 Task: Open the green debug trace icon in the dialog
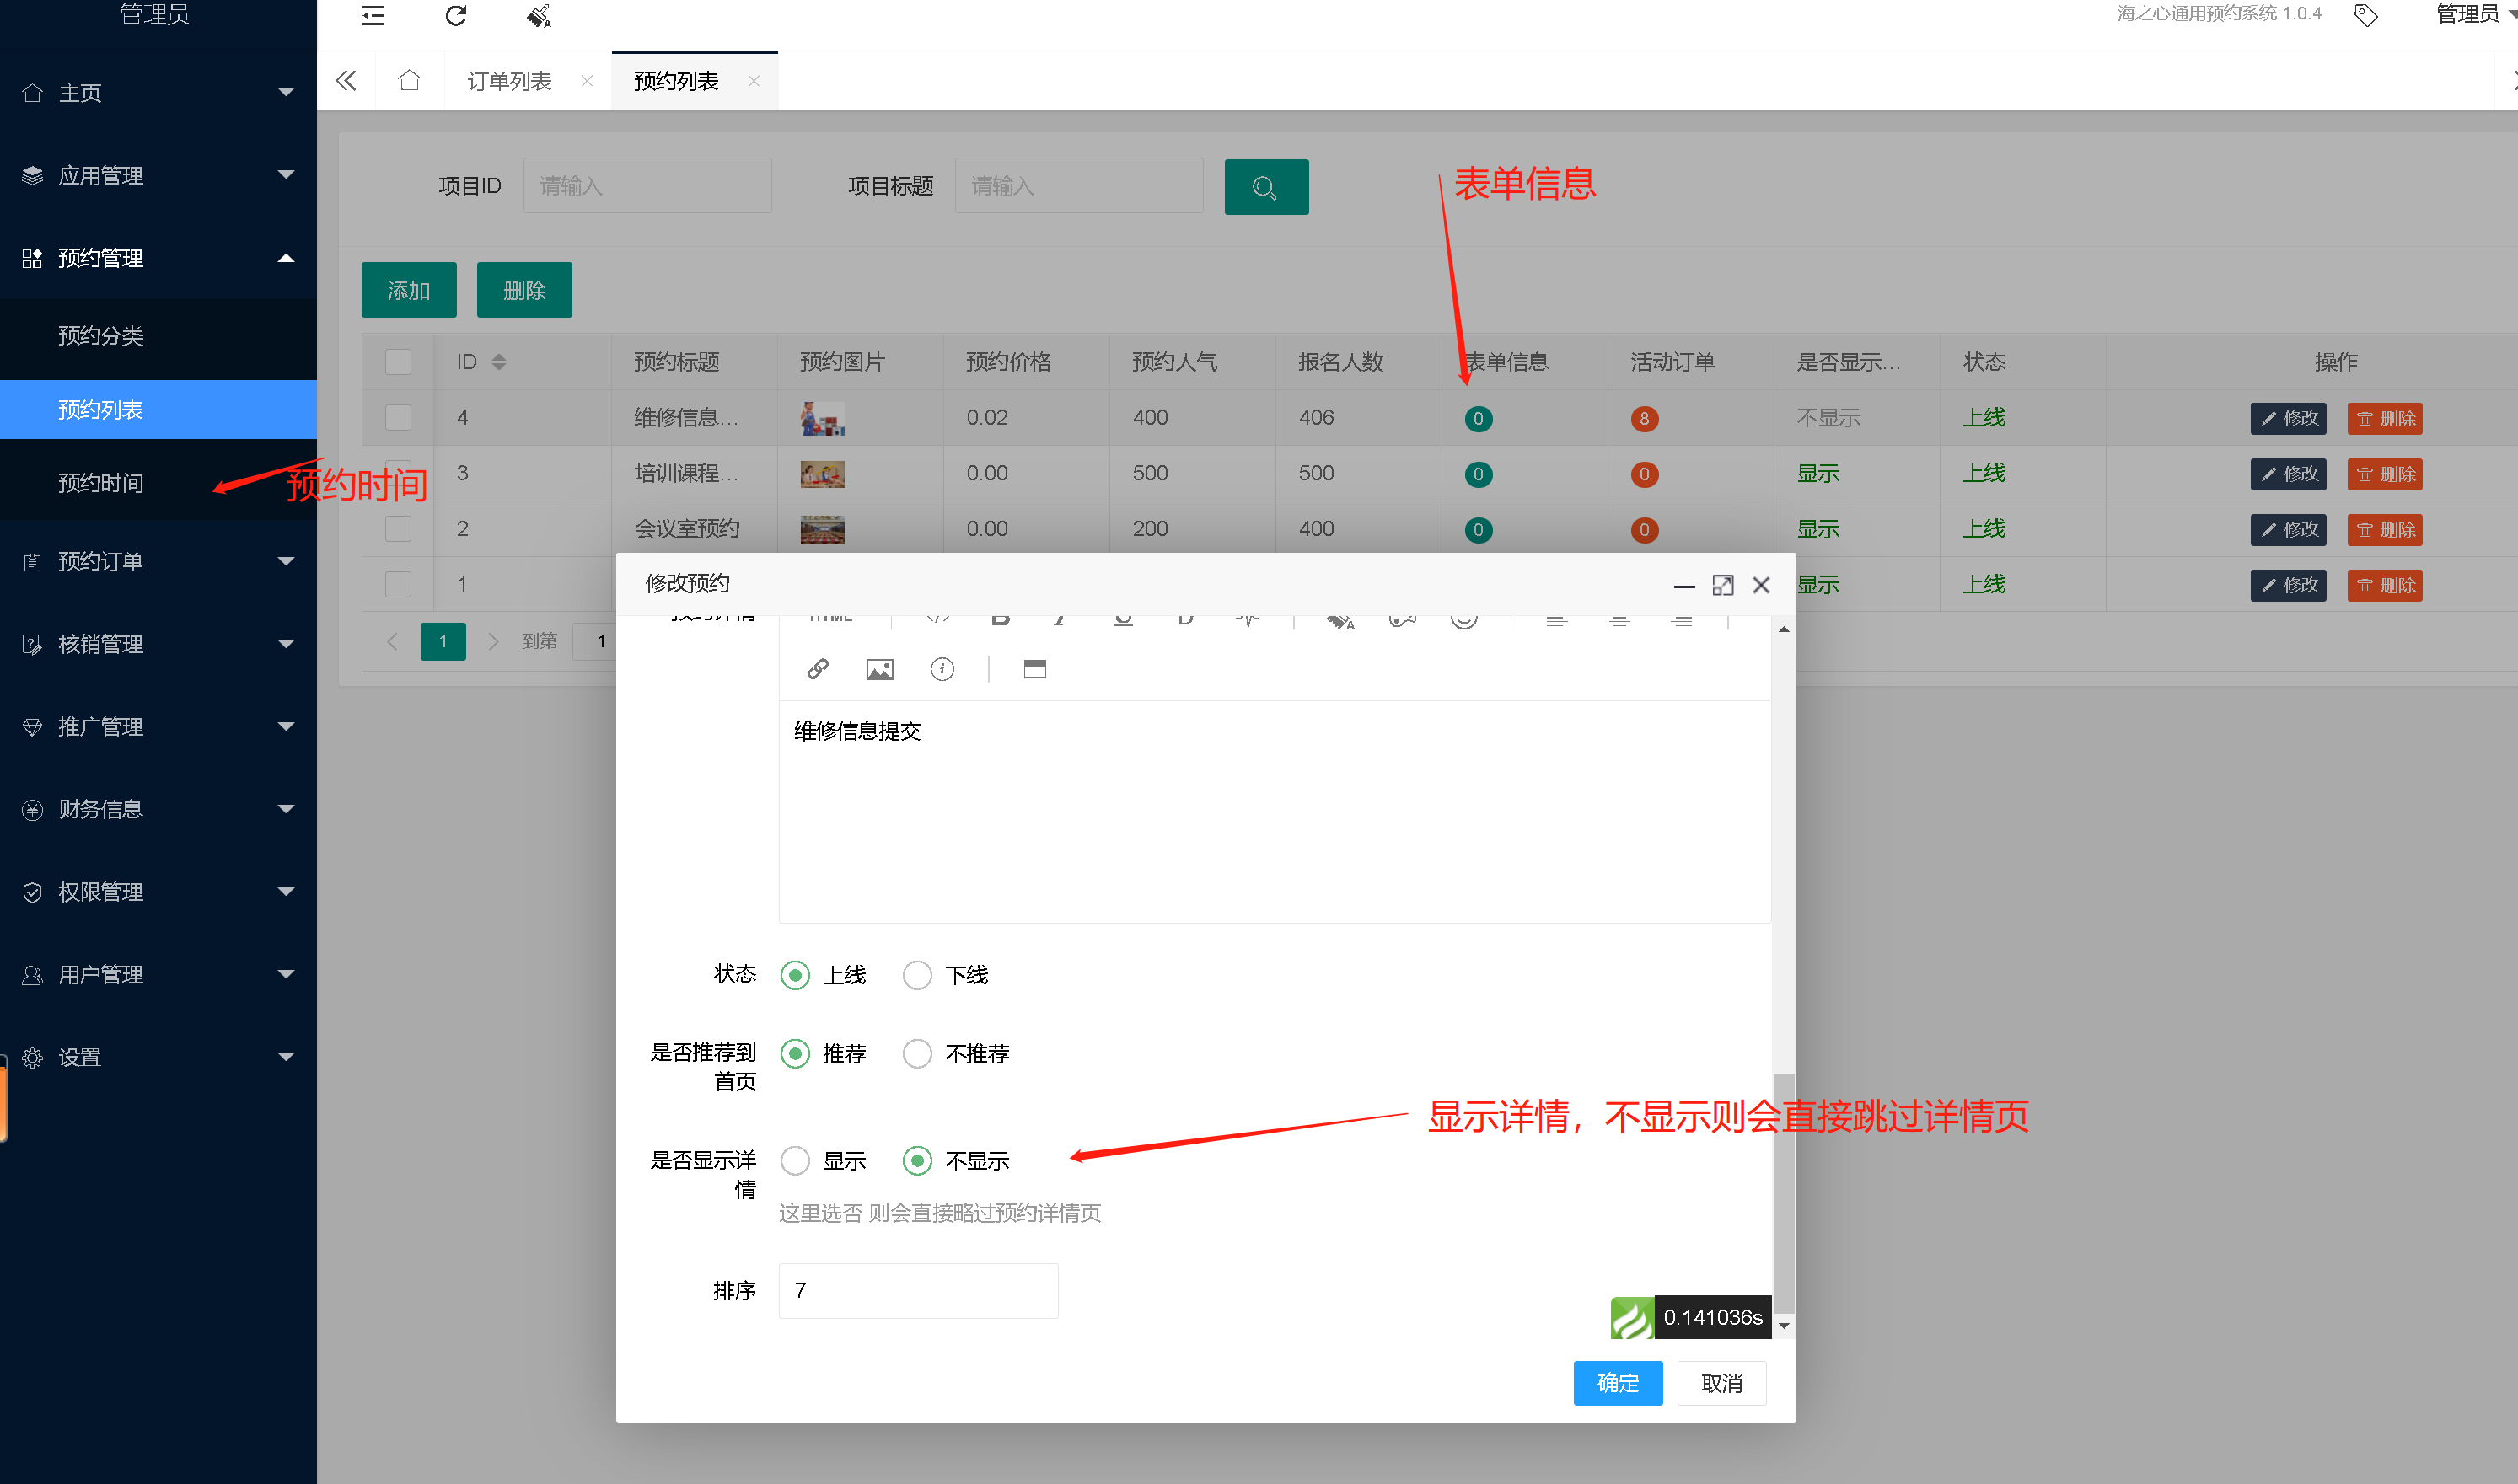[1631, 1318]
